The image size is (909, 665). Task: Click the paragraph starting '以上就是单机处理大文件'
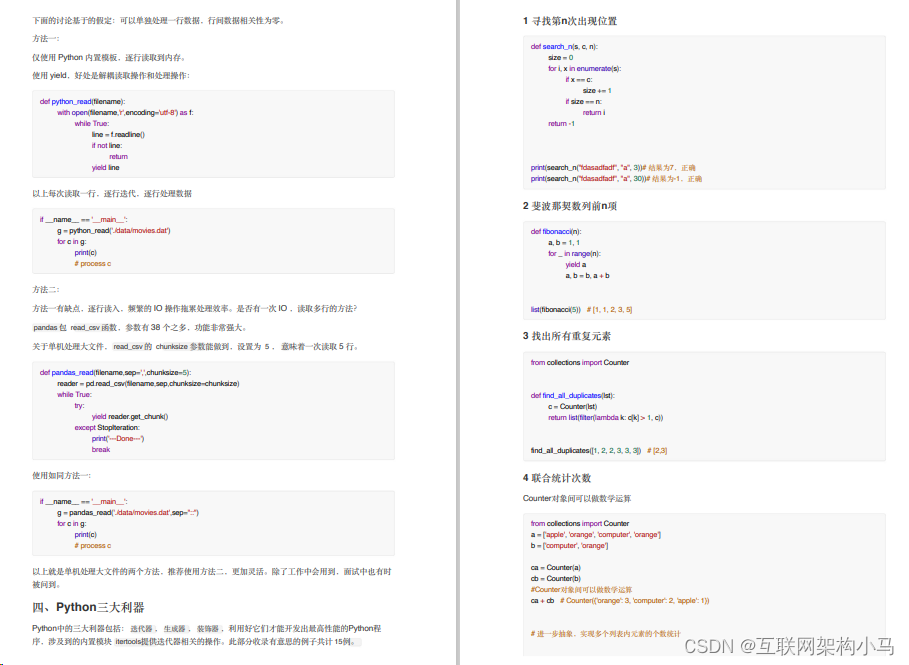click(212, 578)
